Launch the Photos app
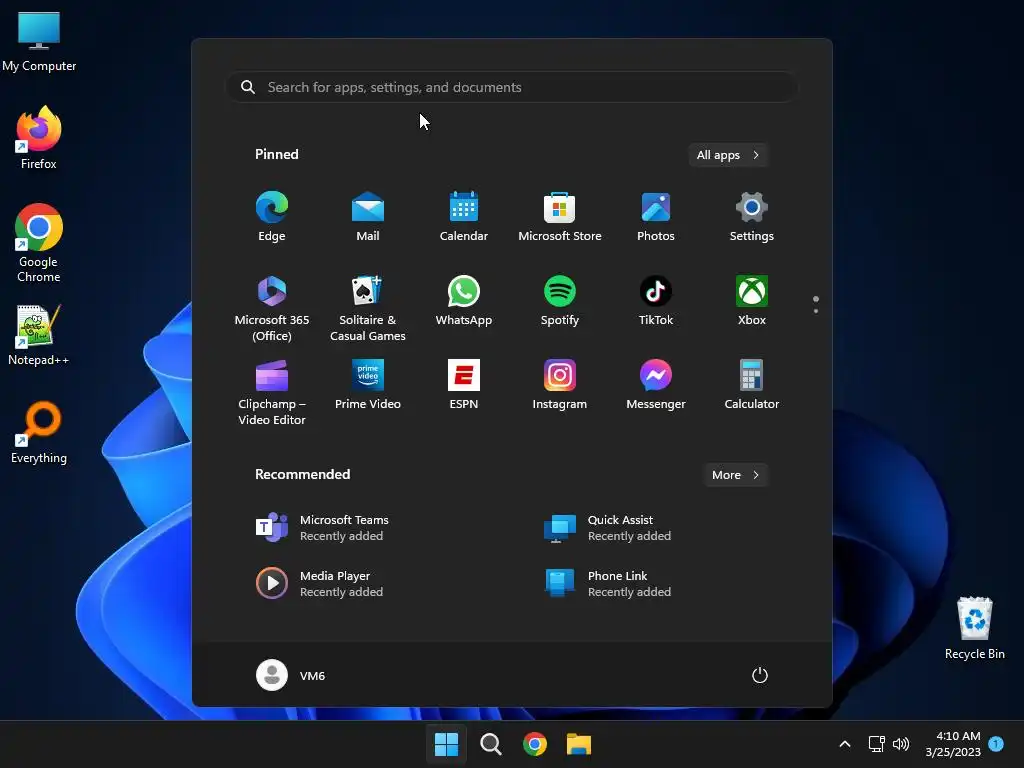Image resolution: width=1024 pixels, height=768 pixels. coord(656,217)
